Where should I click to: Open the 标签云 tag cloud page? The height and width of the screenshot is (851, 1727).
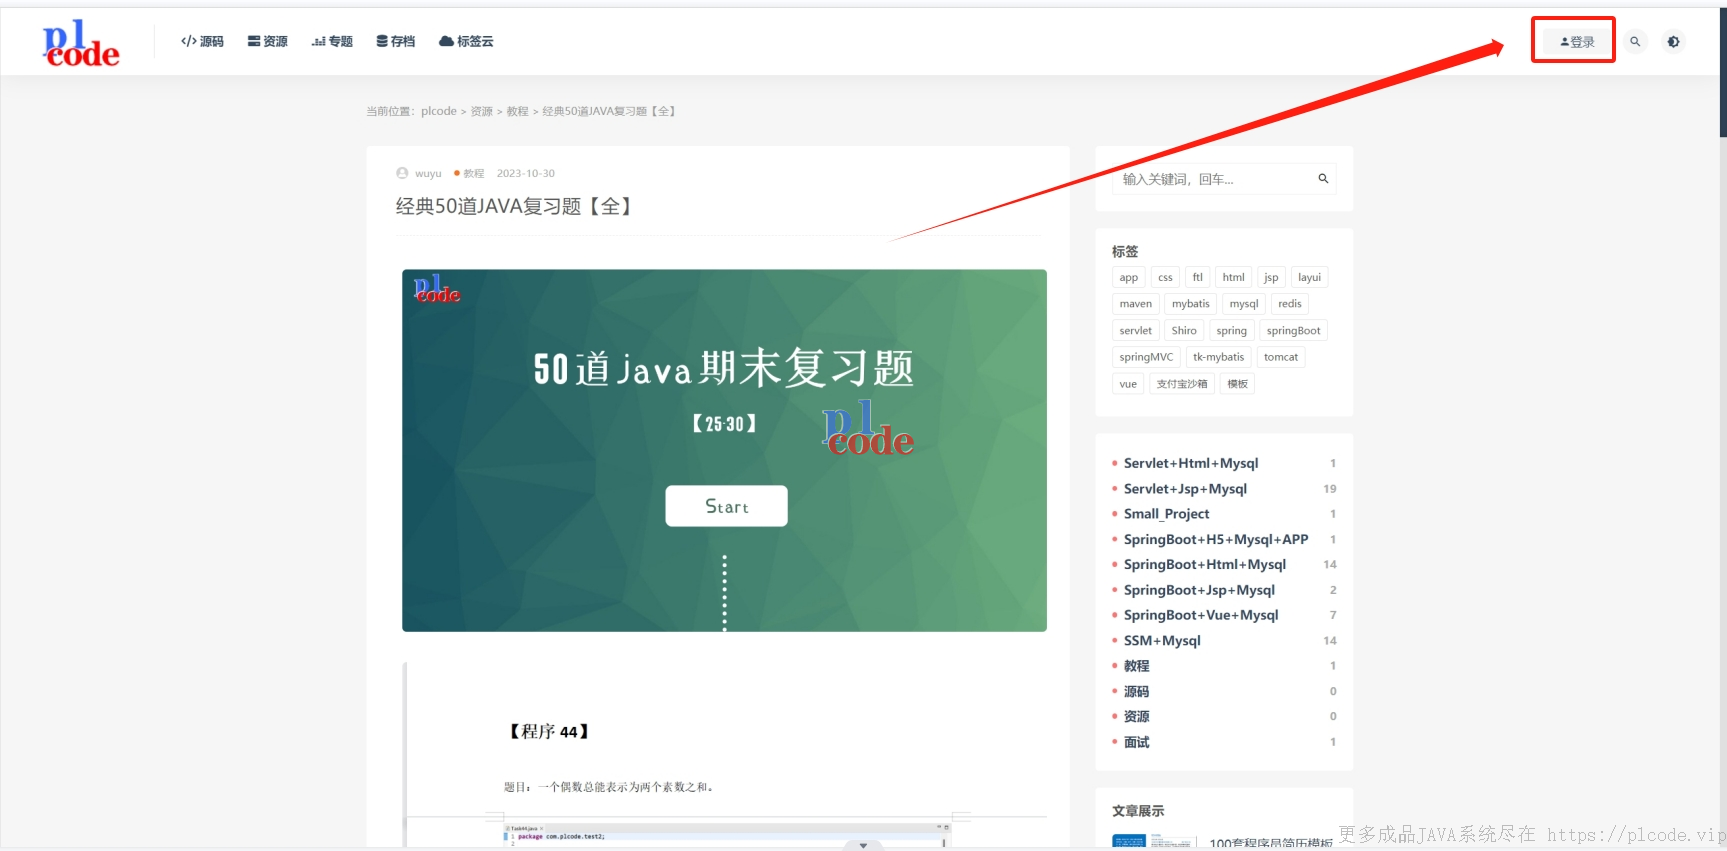pos(466,41)
